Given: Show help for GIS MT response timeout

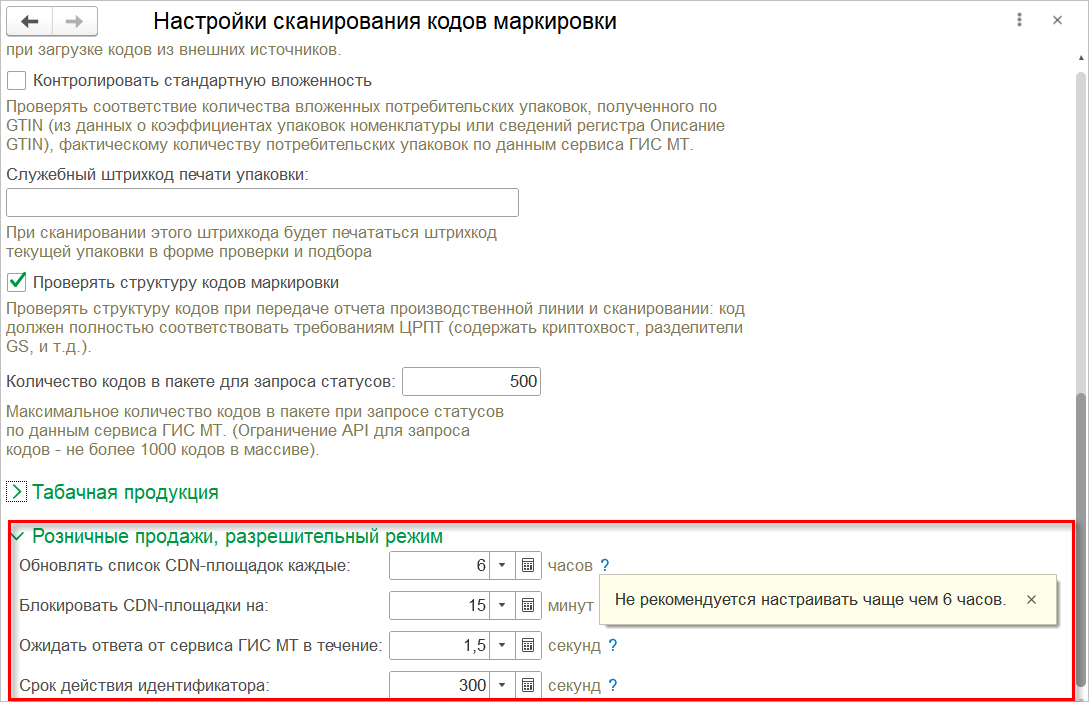Looking at the screenshot, I should (x=613, y=646).
